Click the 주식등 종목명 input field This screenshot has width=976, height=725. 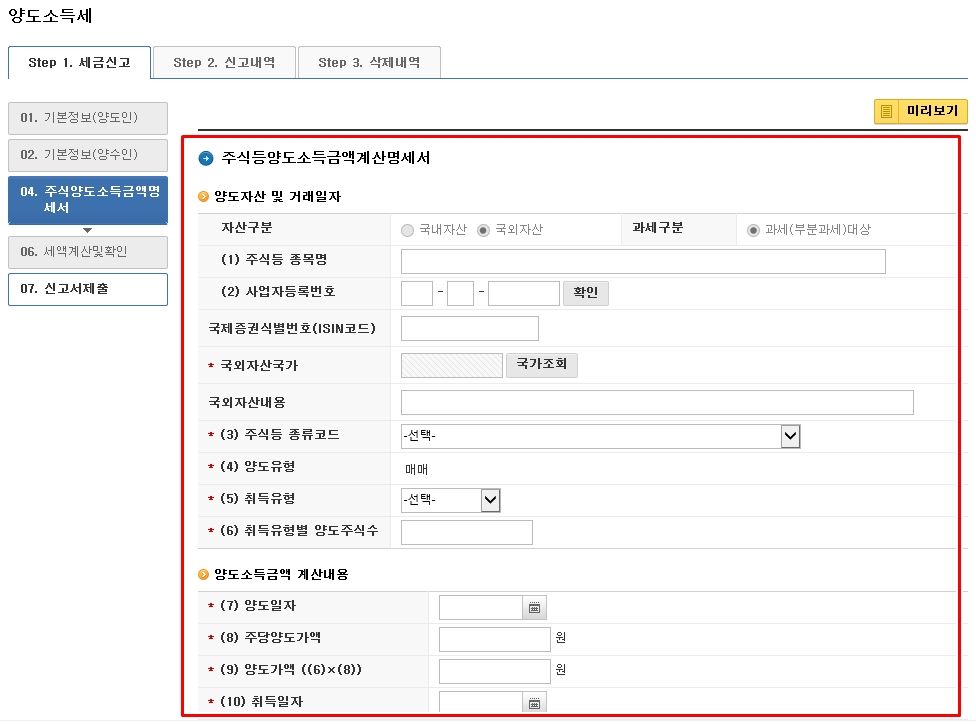pos(643,261)
